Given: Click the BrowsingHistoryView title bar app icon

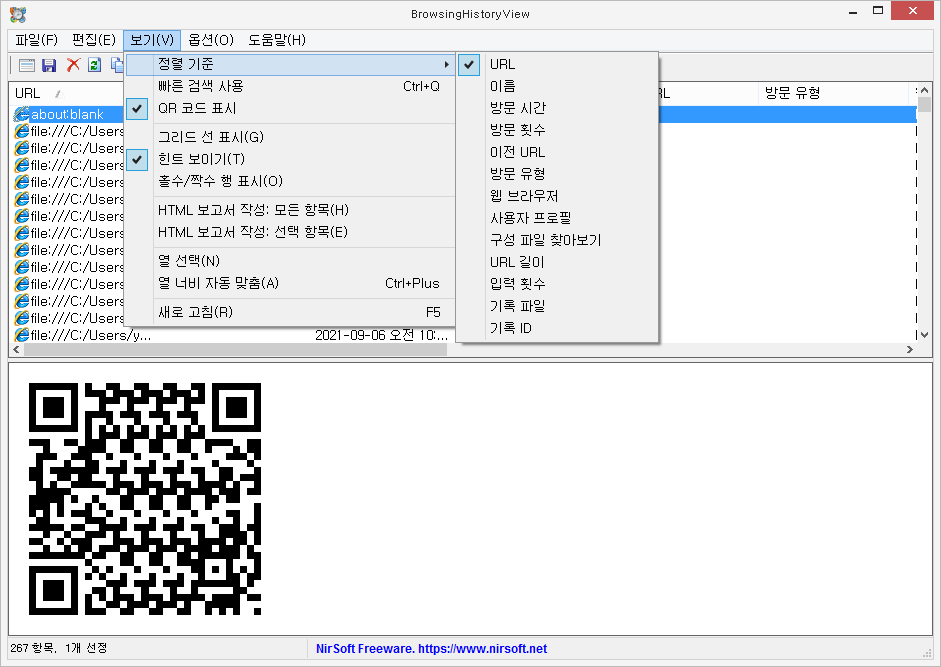Looking at the screenshot, I should (x=18, y=14).
